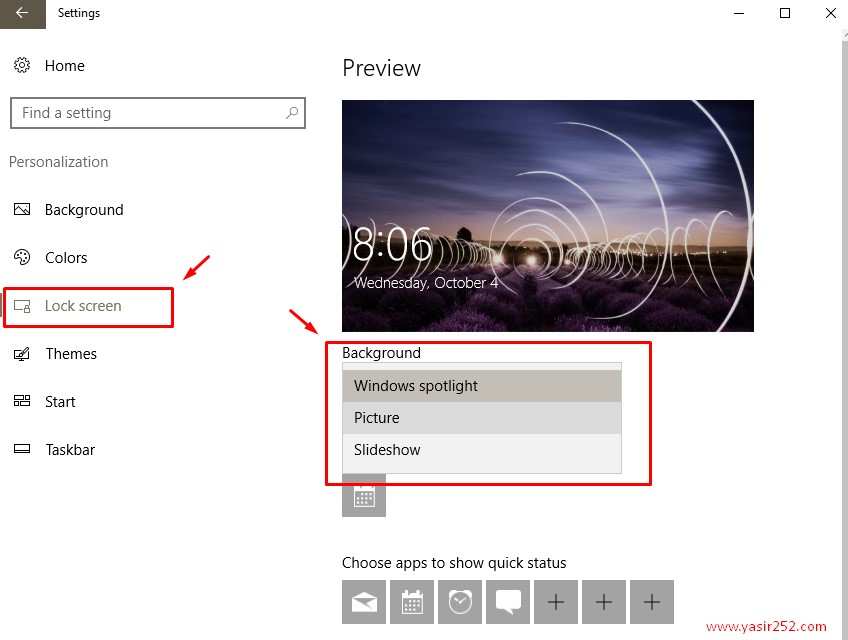Open Themes settings in the sidebar
The height and width of the screenshot is (640, 848).
pyautogui.click(x=71, y=353)
